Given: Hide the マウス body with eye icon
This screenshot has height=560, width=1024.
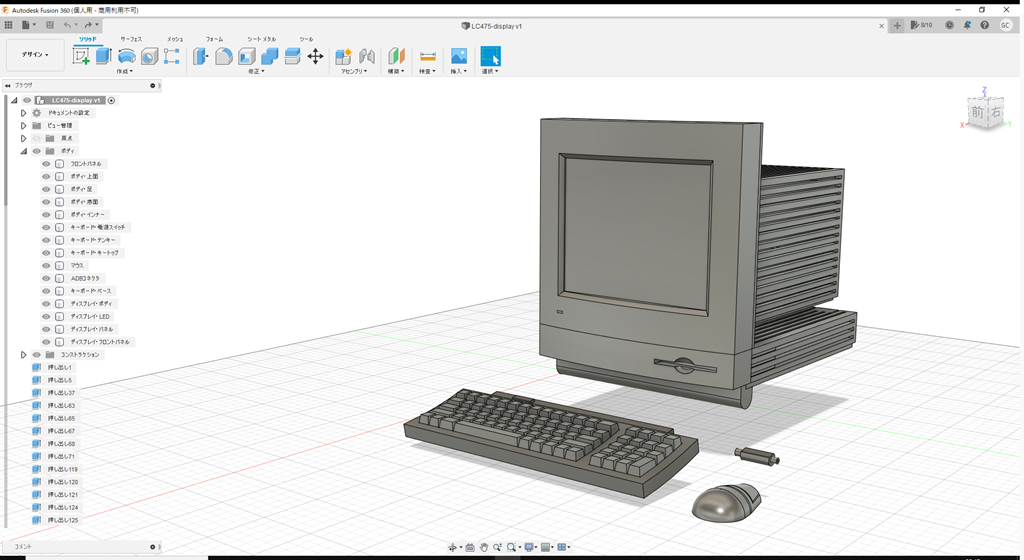Looking at the screenshot, I should [46, 266].
